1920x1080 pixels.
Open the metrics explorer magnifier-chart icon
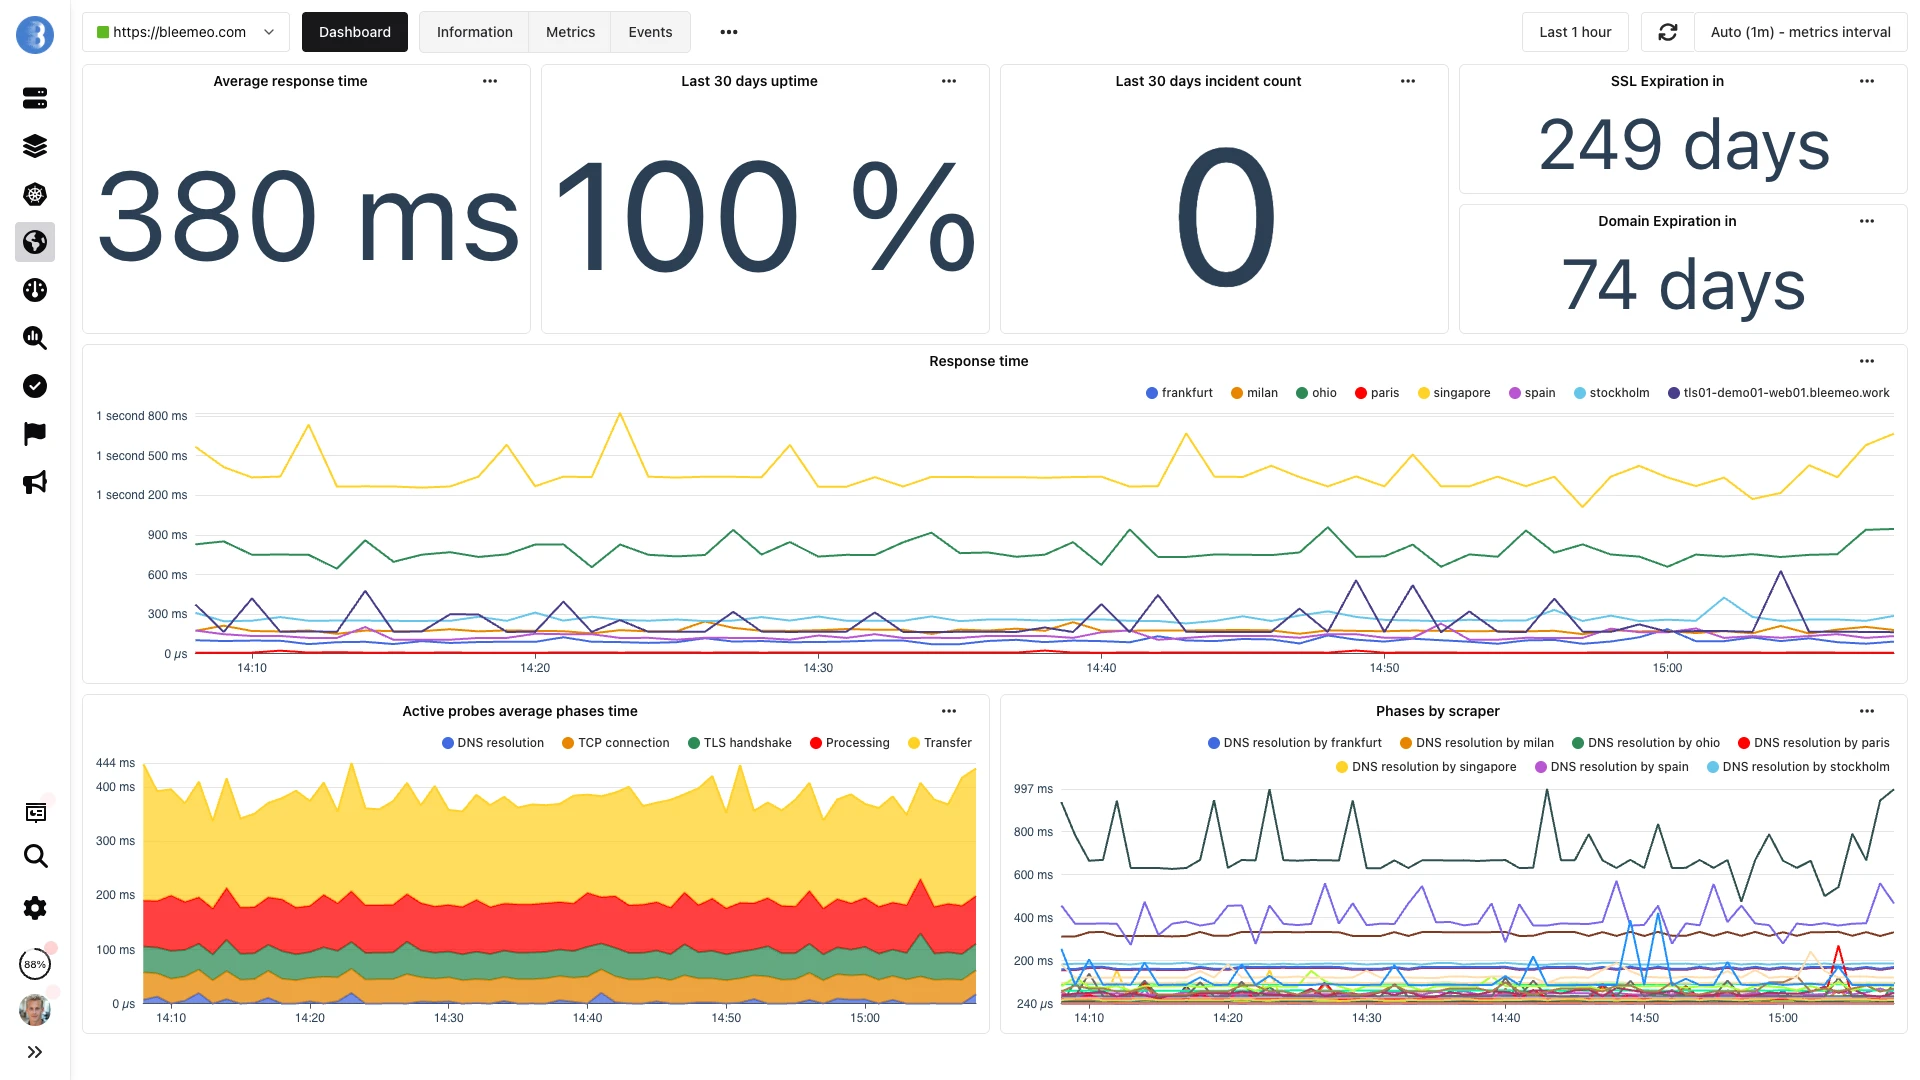click(35, 338)
